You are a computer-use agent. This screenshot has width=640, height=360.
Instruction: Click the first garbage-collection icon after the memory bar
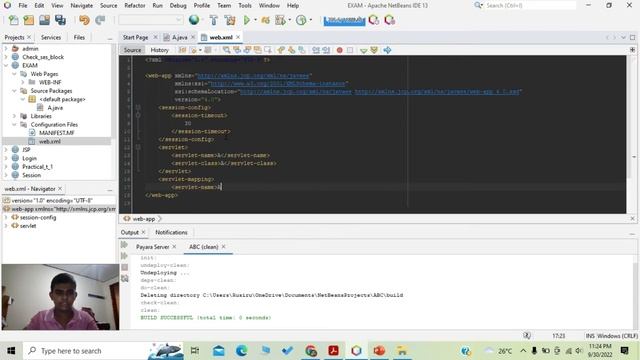[373, 20]
